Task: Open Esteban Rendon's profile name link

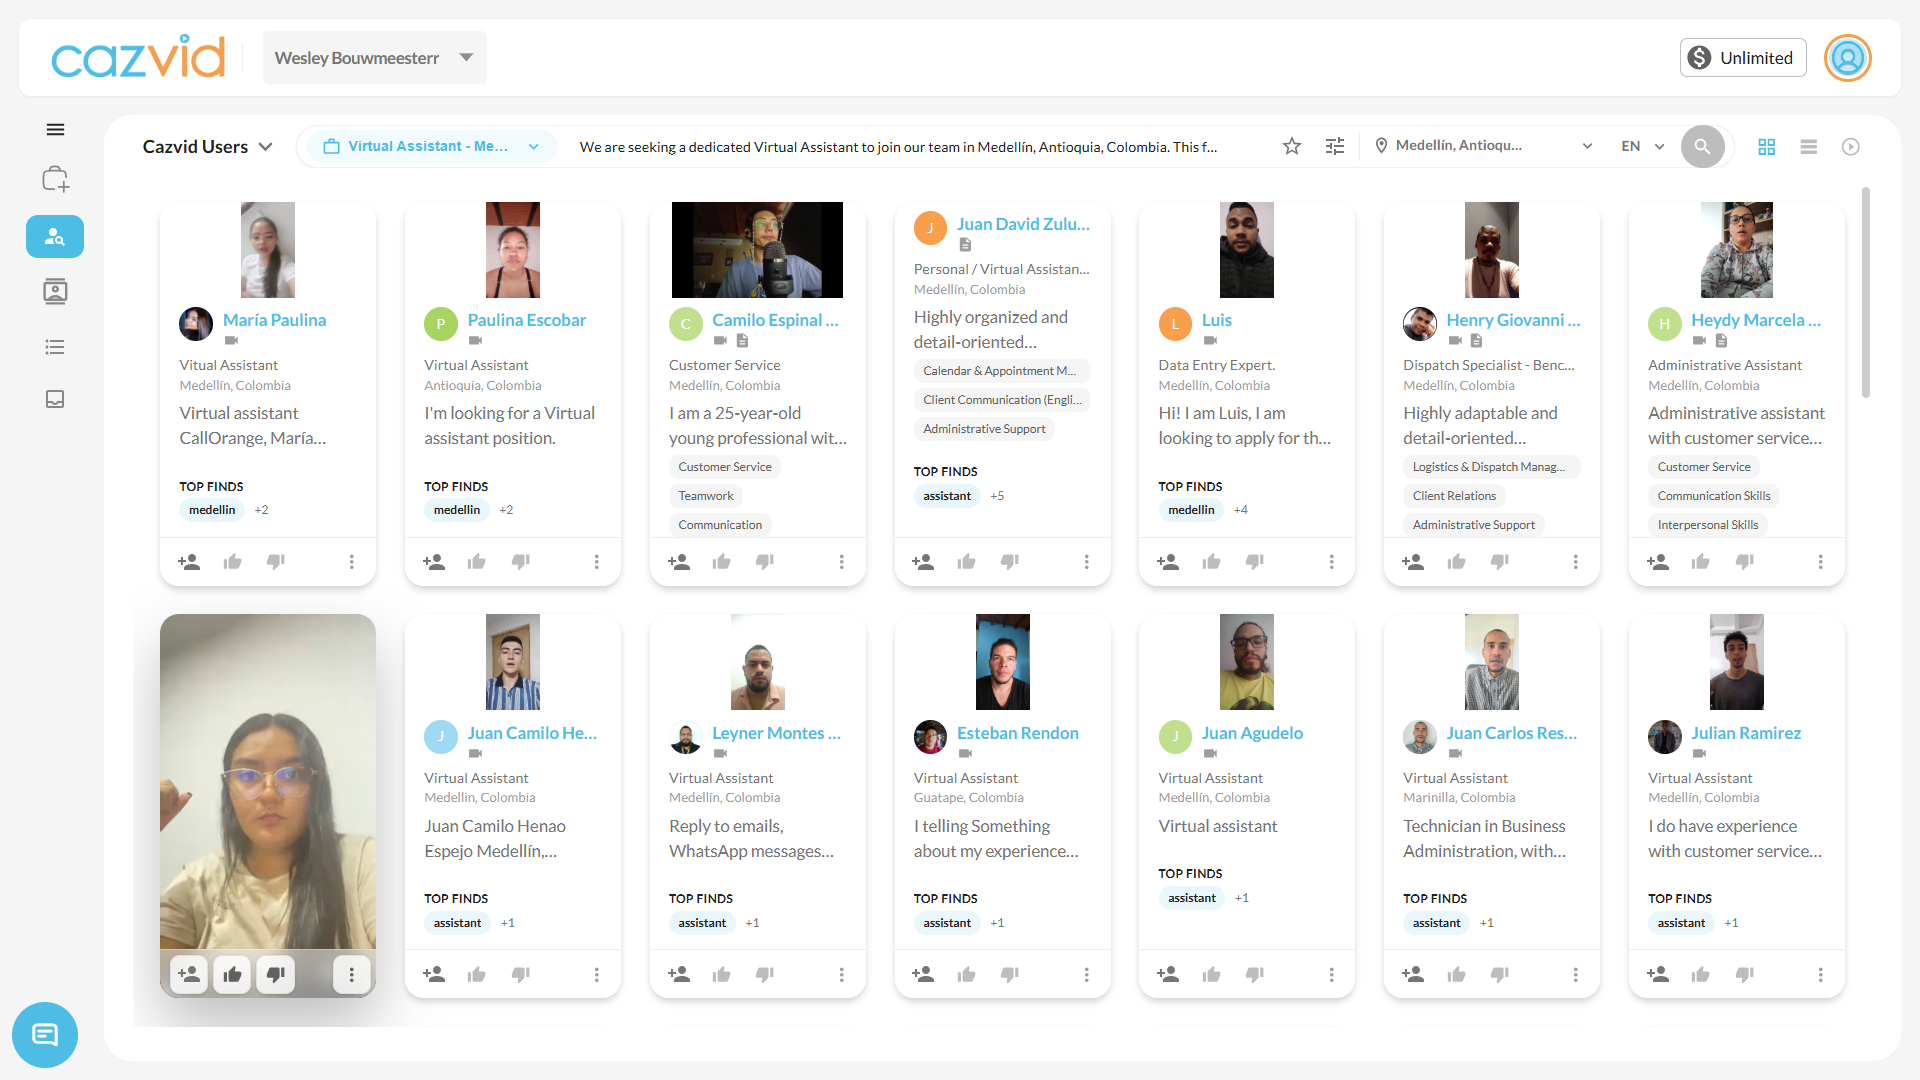Action: (x=1018, y=733)
